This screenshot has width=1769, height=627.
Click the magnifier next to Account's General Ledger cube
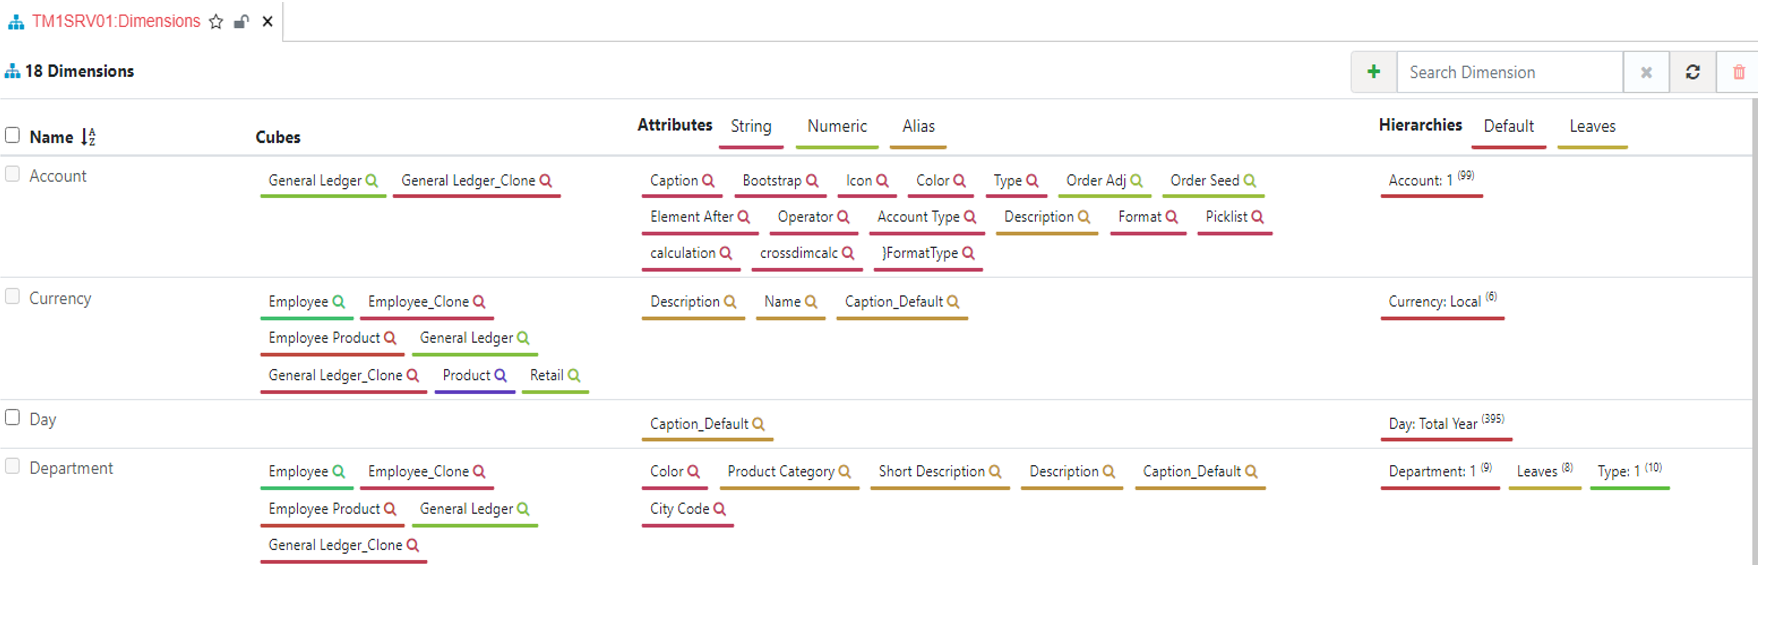pos(372,181)
